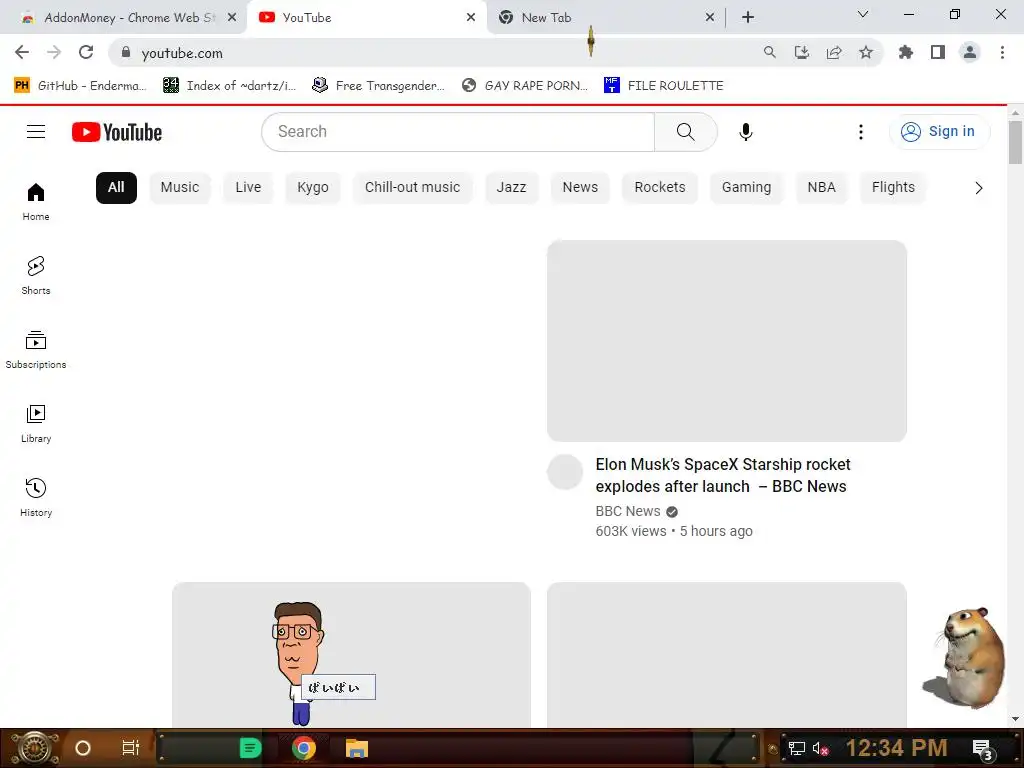This screenshot has width=1024, height=768.
Task: Click the BBC News channel avatar
Action: tap(565, 472)
